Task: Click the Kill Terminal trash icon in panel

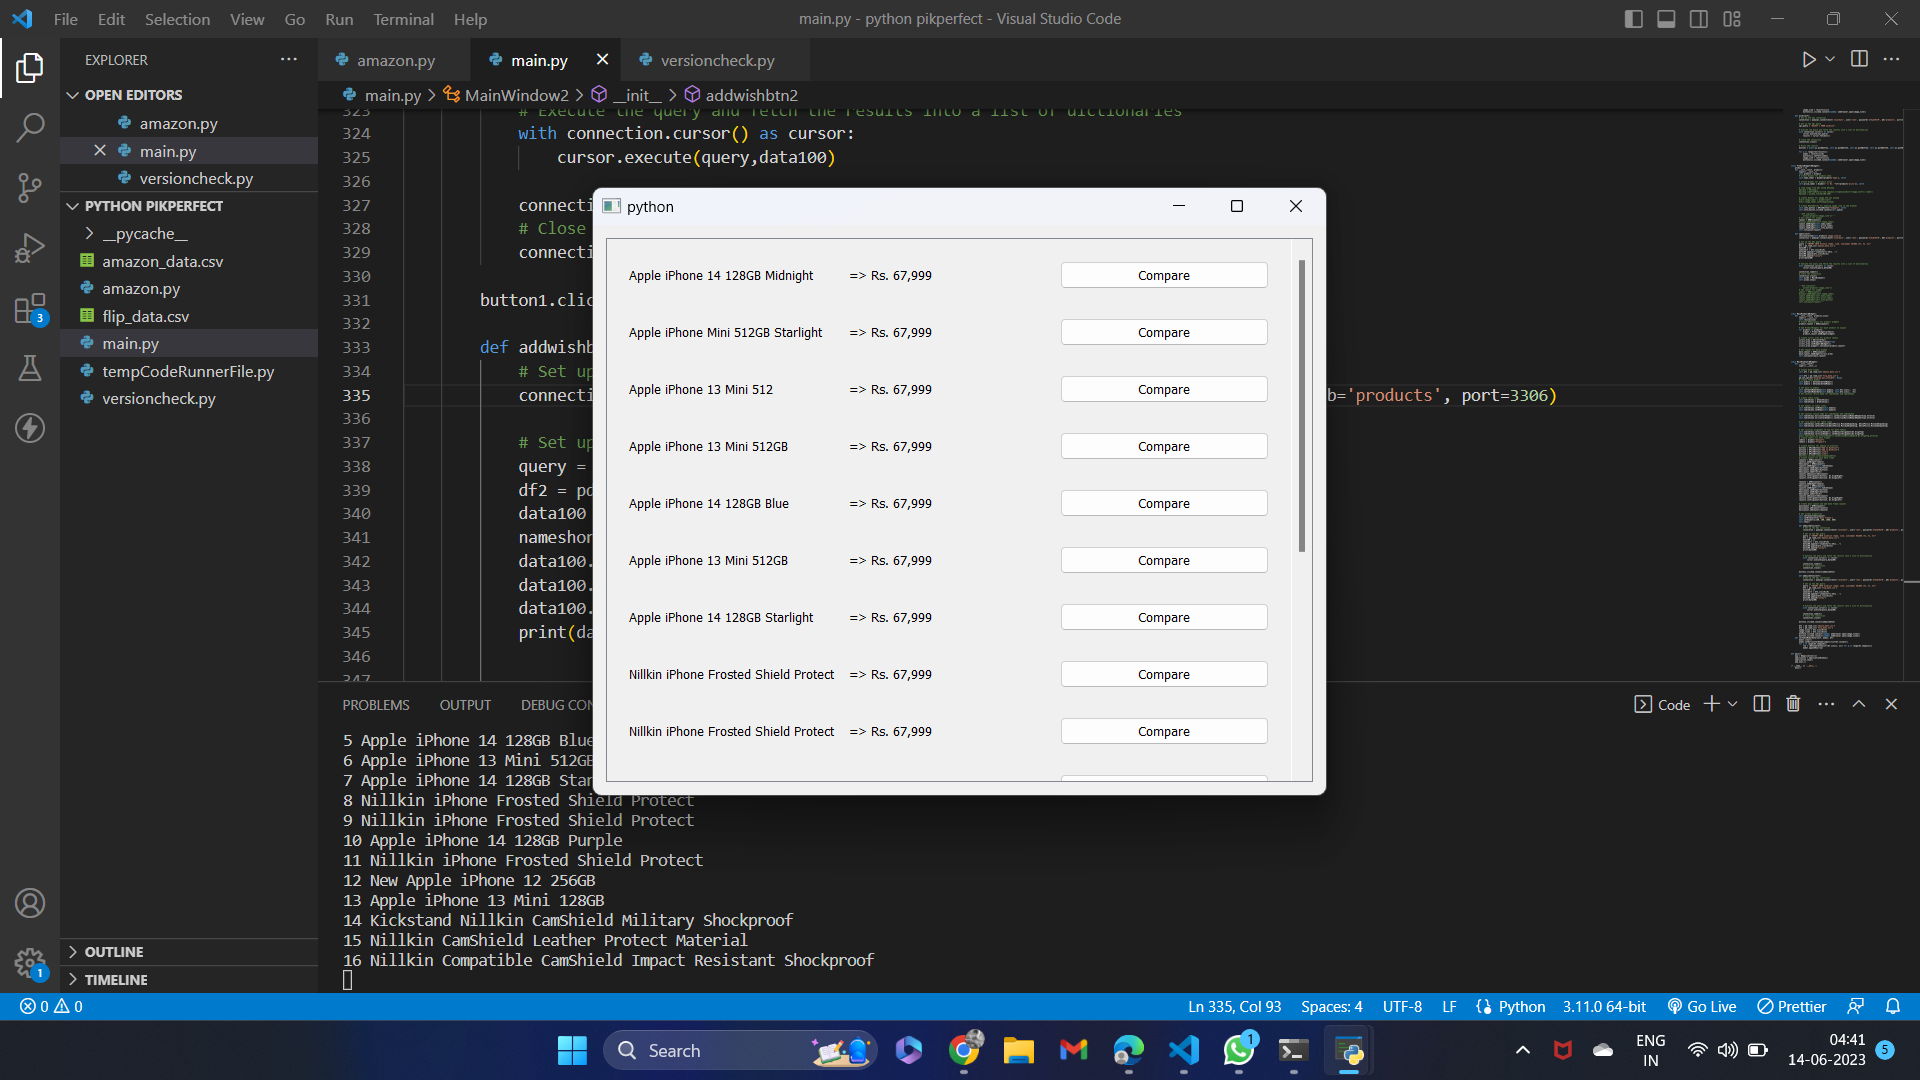Action: [1792, 704]
